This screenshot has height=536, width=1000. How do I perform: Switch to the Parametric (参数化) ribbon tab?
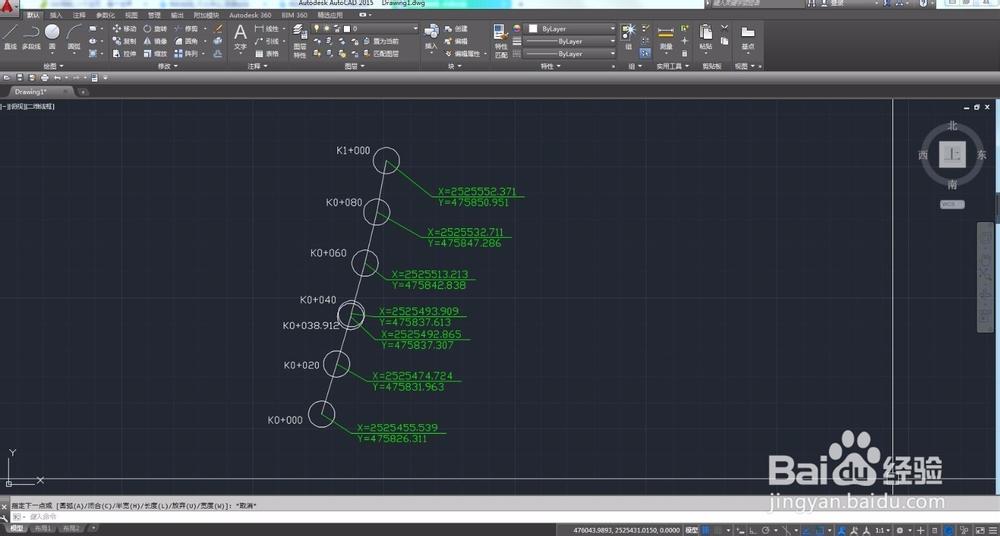105,15
